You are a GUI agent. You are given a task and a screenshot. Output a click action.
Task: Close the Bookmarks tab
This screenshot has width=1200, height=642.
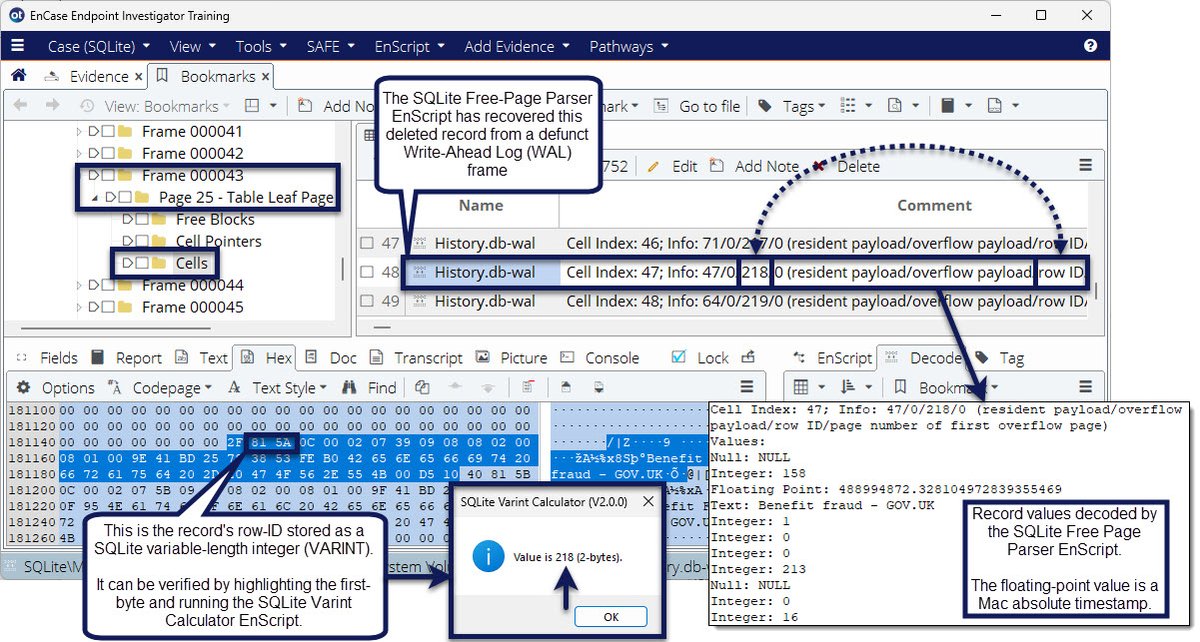point(266,76)
